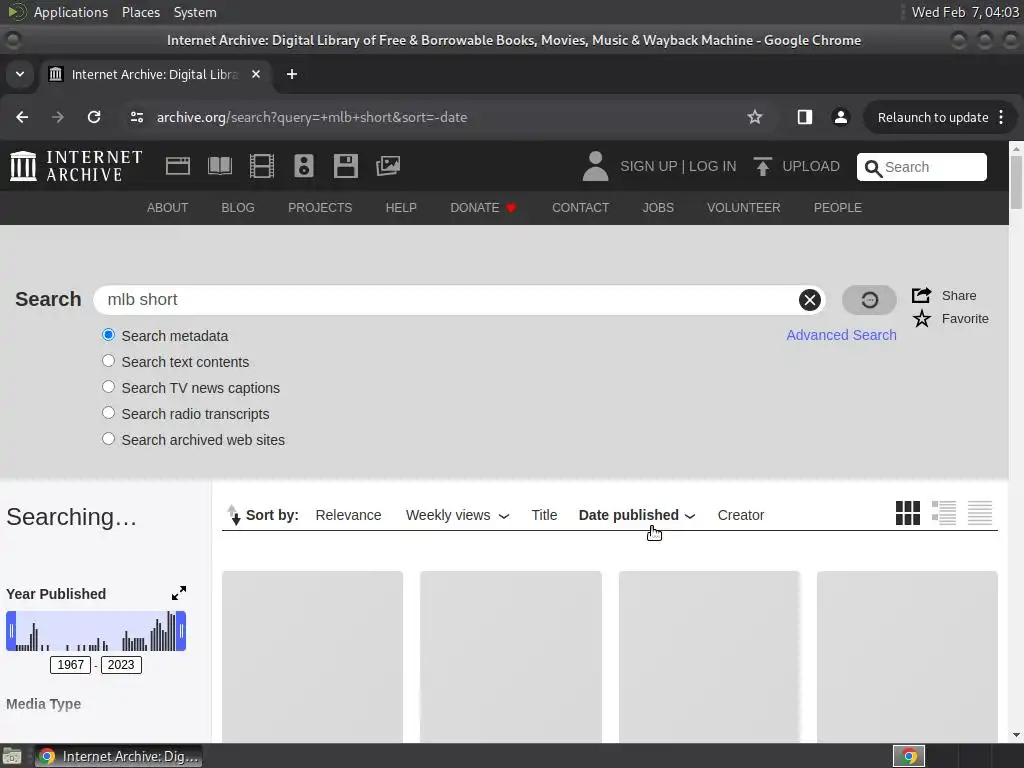Open the ABOUT menu link
Viewport: 1024px width, 768px height.
[x=167, y=208]
